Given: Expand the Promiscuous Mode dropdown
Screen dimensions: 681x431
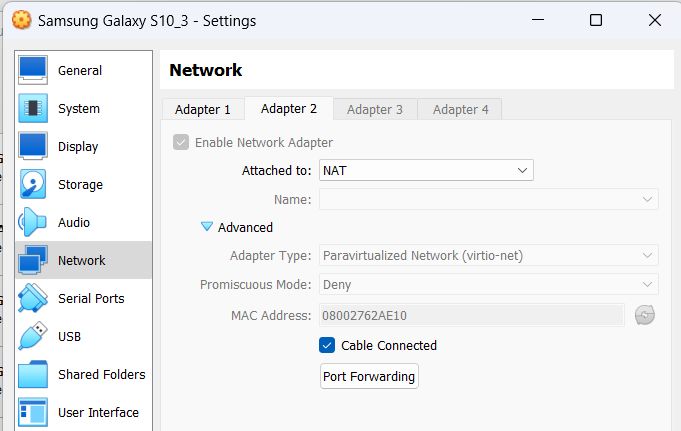Looking at the screenshot, I should [x=489, y=285].
